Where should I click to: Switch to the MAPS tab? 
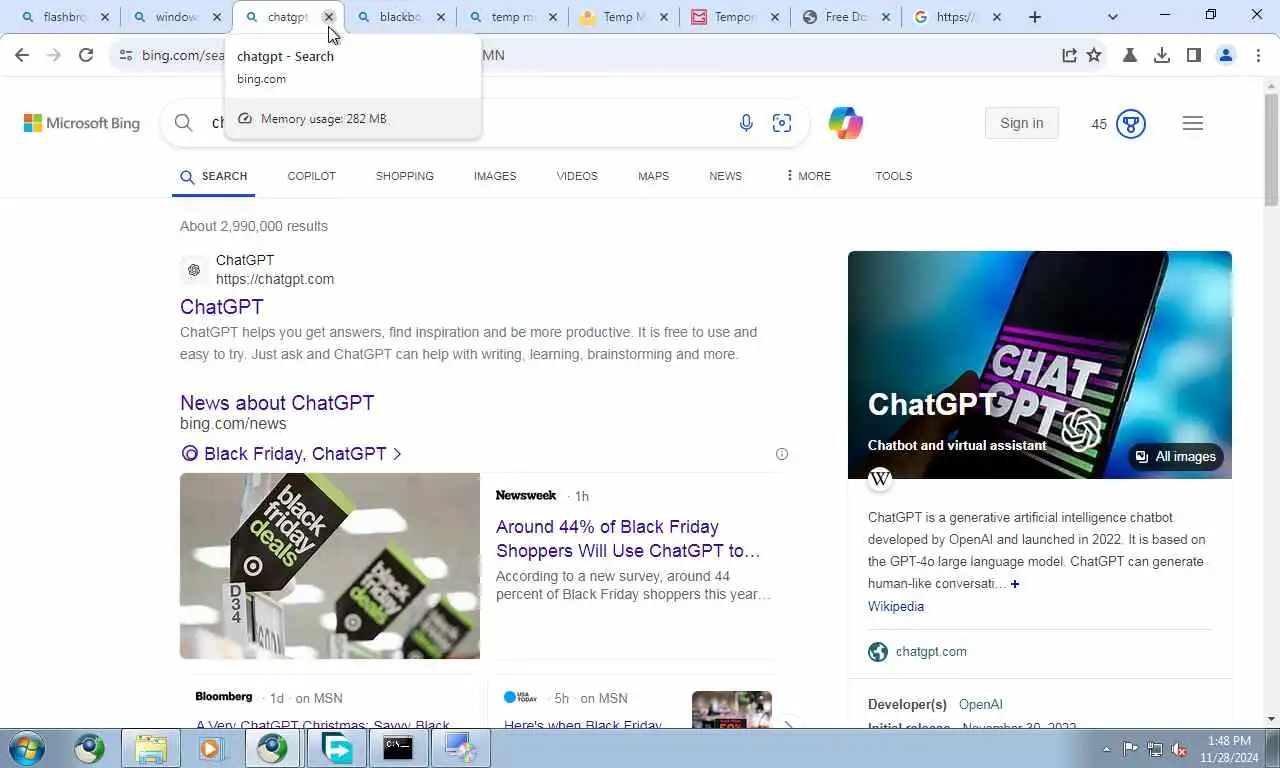click(x=653, y=176)
